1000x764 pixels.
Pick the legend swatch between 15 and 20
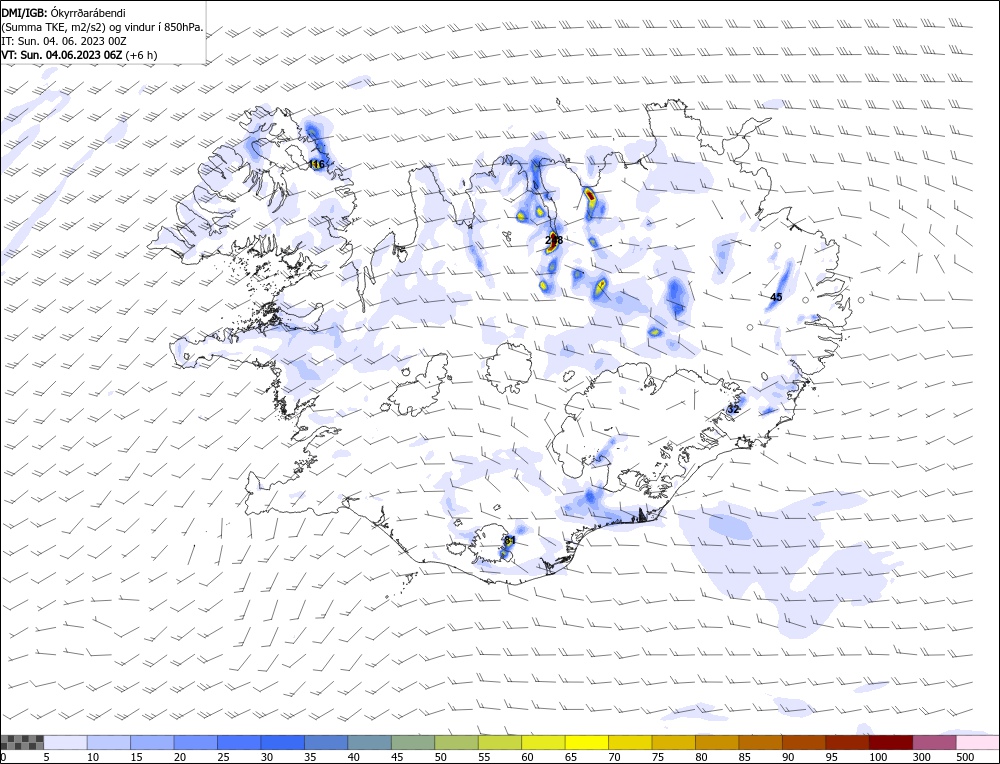tap(152, 742)
